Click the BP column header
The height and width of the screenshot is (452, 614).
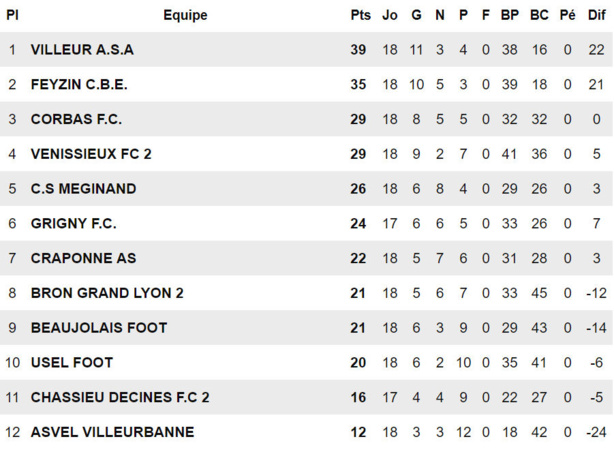(x=509, y=15)
